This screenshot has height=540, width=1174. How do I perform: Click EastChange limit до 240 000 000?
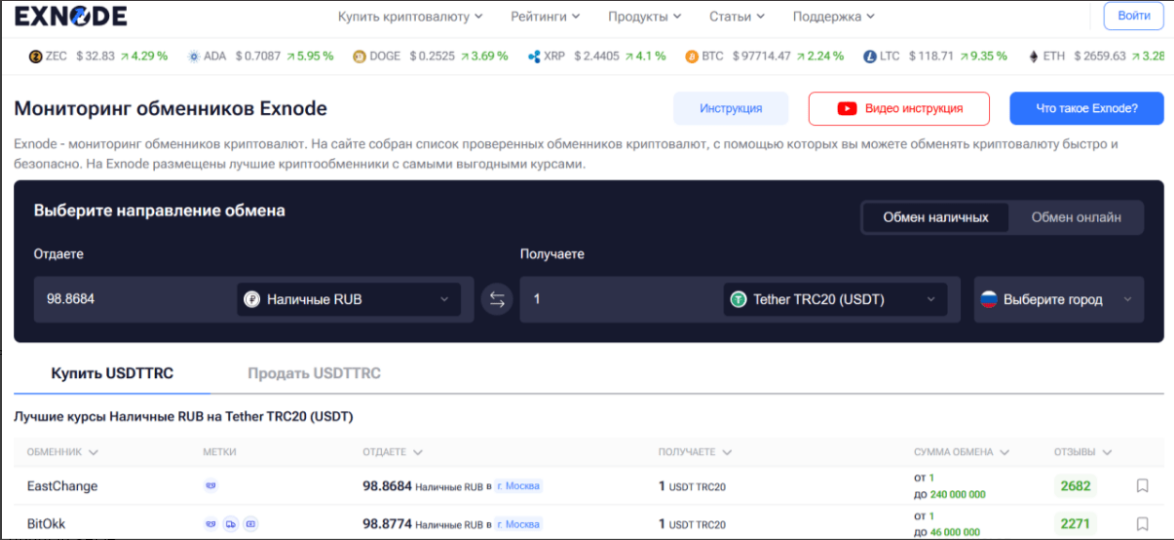[949, 494]
